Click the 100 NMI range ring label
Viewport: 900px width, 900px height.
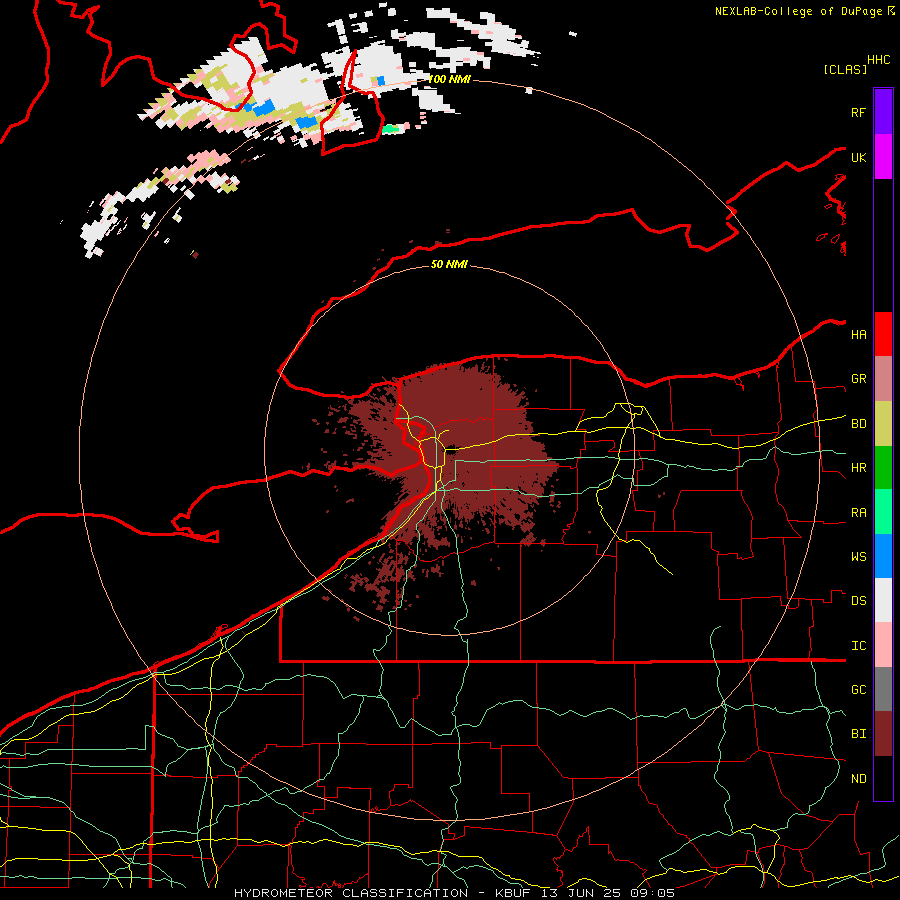click(449, 79)
